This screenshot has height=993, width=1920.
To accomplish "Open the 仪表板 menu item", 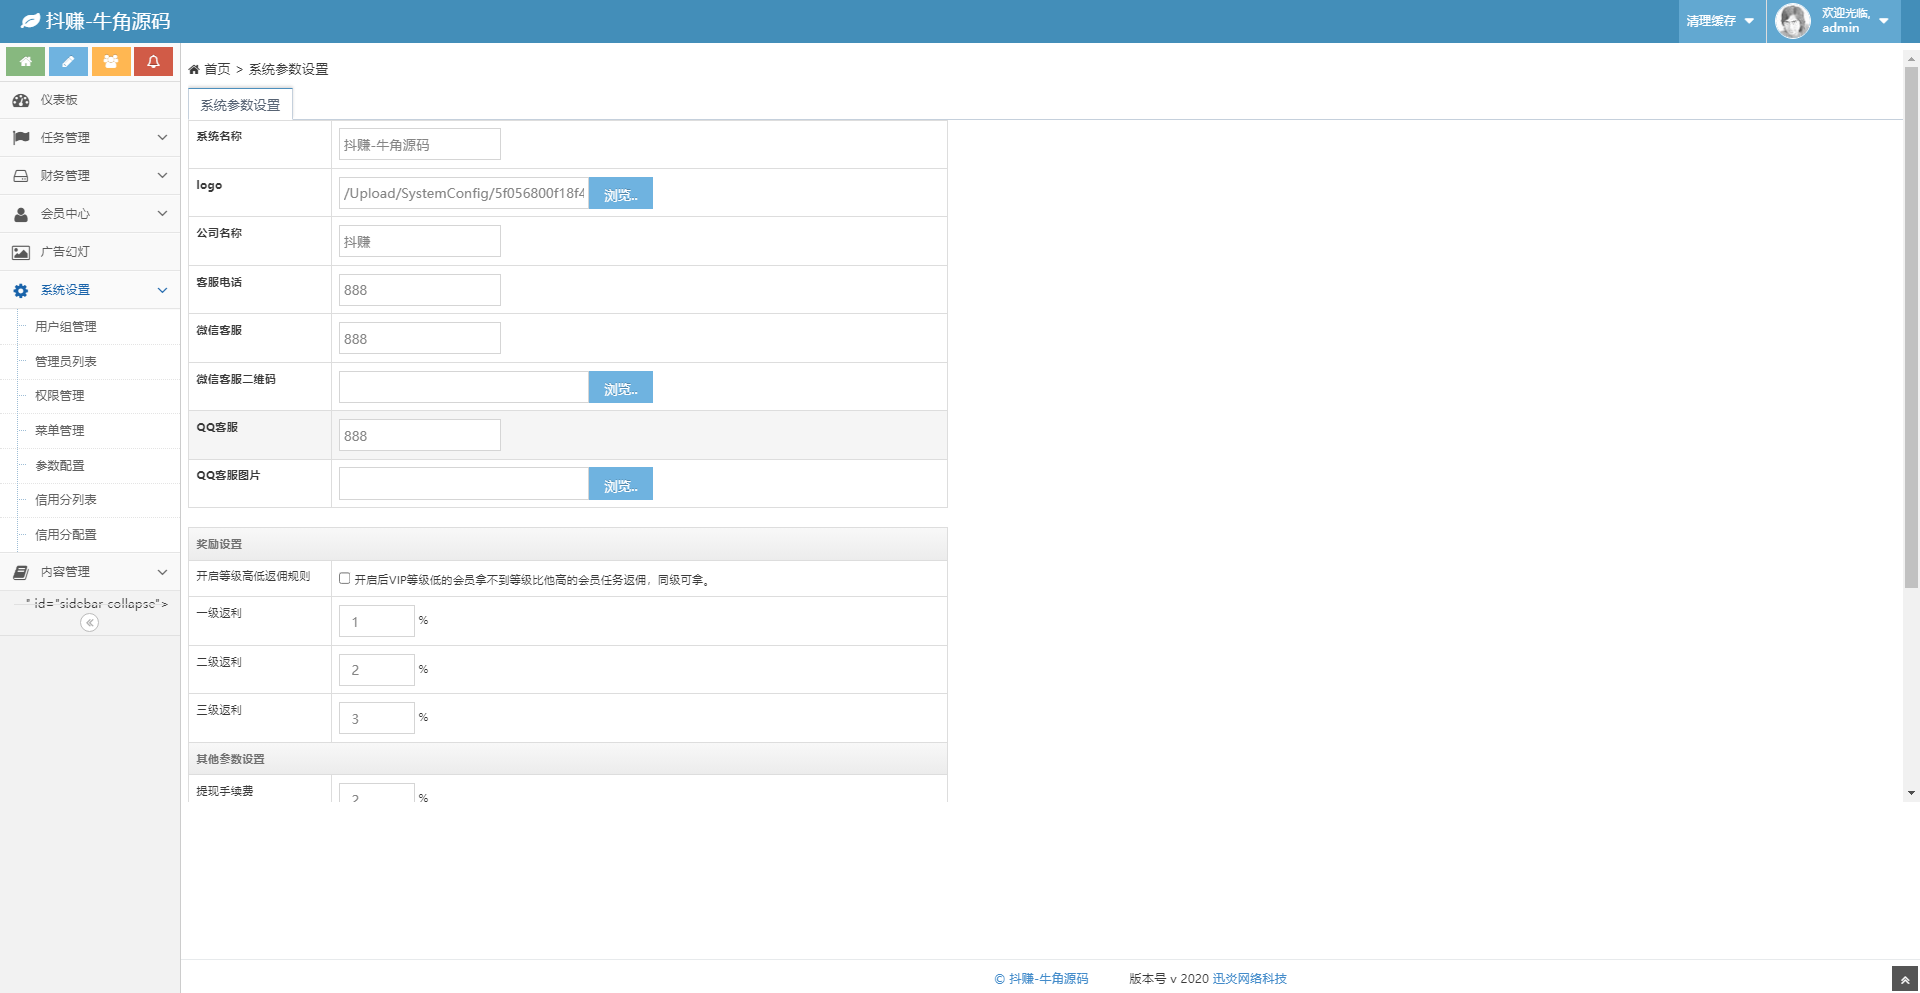I will (60, 100).
